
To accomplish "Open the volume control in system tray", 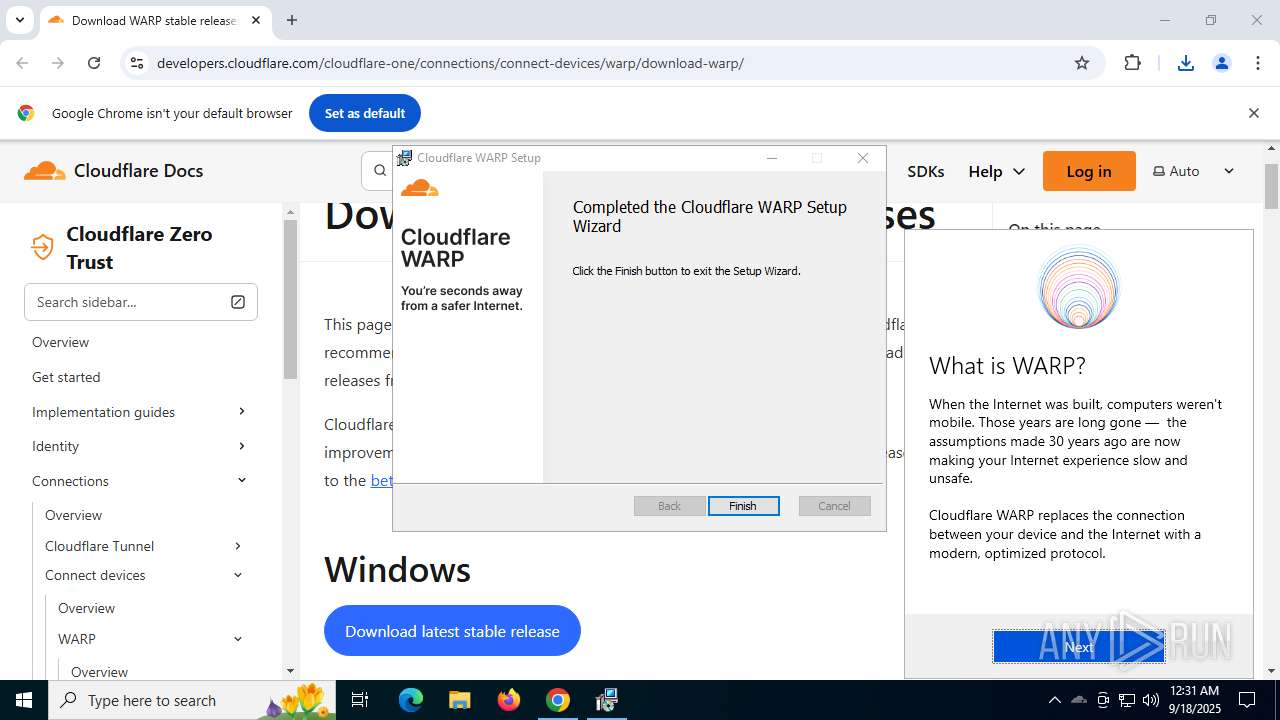I will point(1151,700).
